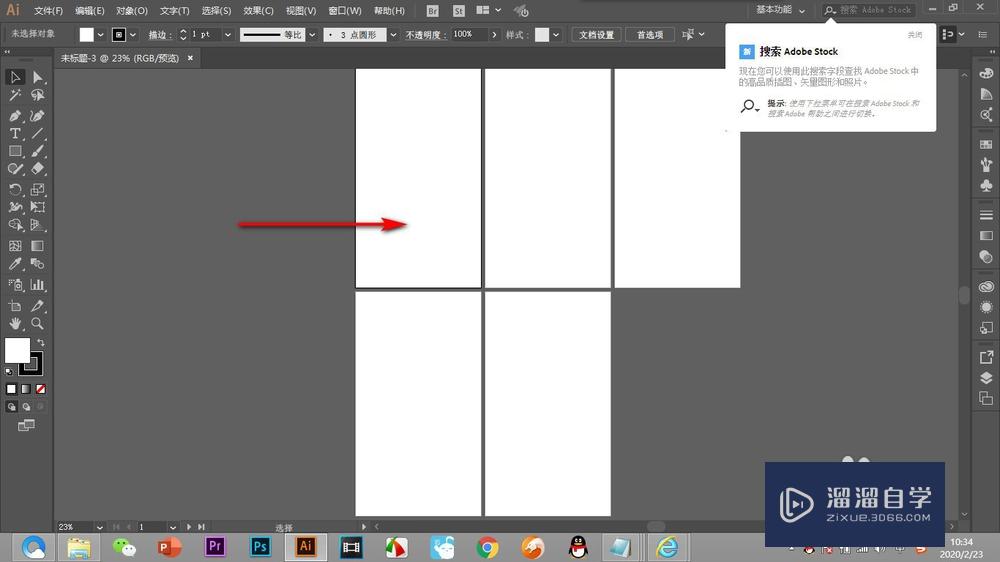The image size is (1000, 562).
Task: Open the Stroke color dropdown
Action: (133, 35)
